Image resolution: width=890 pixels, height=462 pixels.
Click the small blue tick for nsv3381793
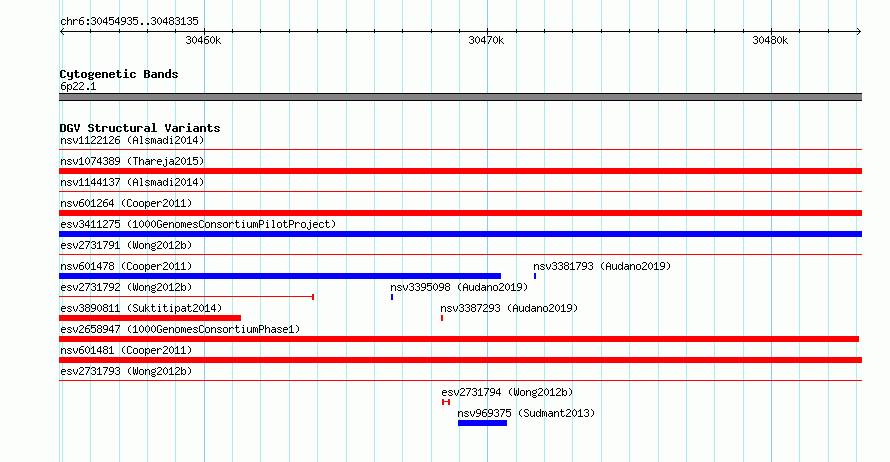[x=535, y=276]
